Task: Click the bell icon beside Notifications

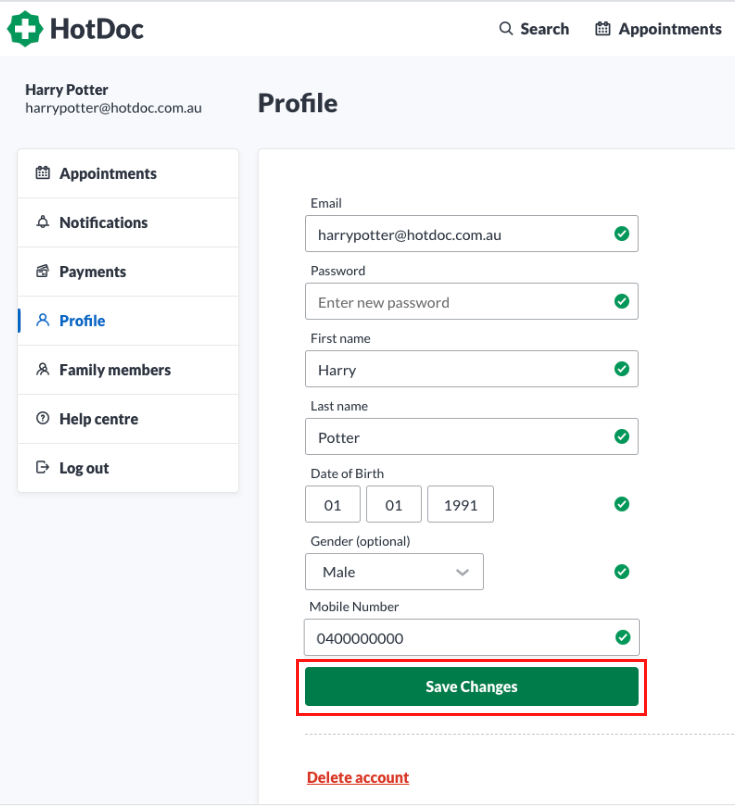Action: [43, 222]
